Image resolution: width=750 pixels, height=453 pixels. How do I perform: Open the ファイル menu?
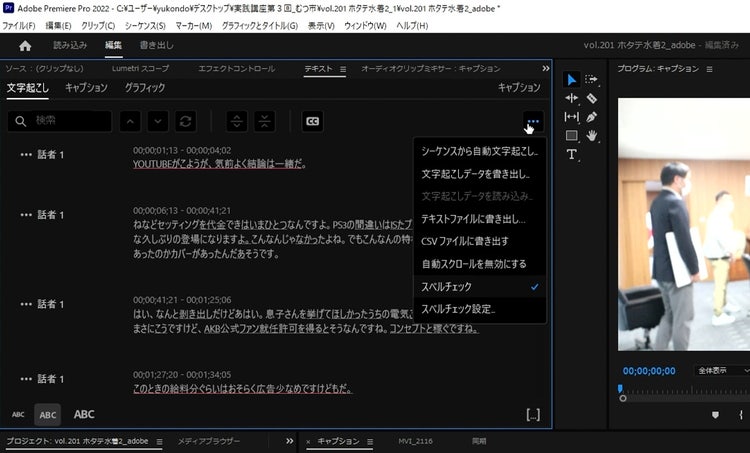point(19,25)
